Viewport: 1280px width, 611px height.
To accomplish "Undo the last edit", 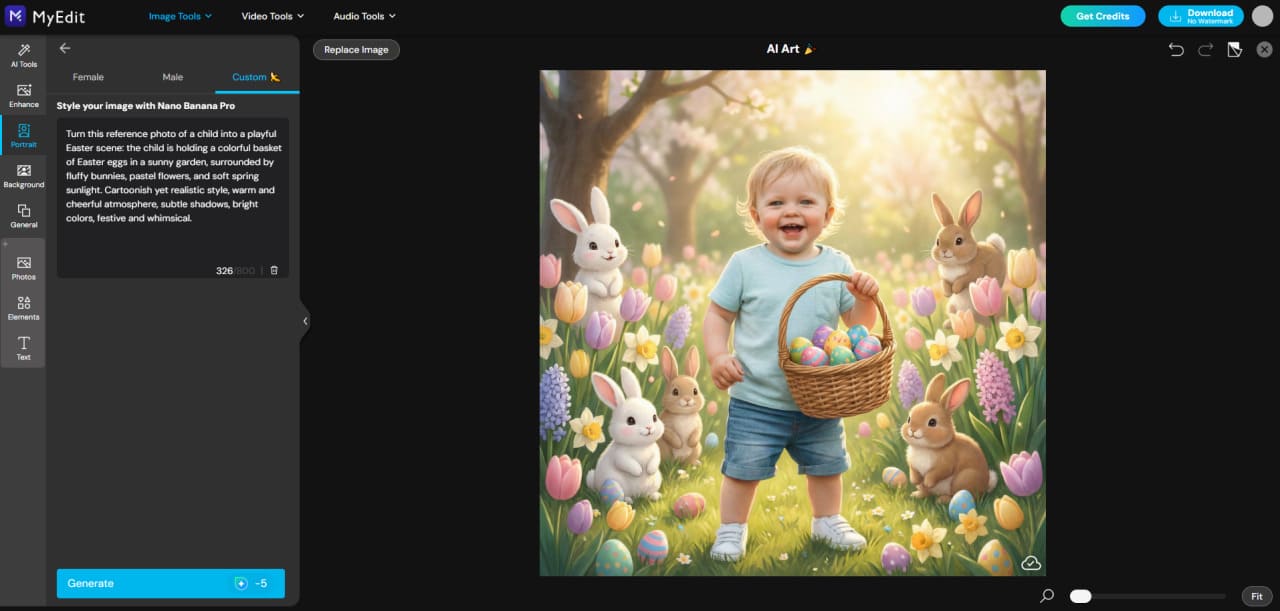I will 1176,48.
